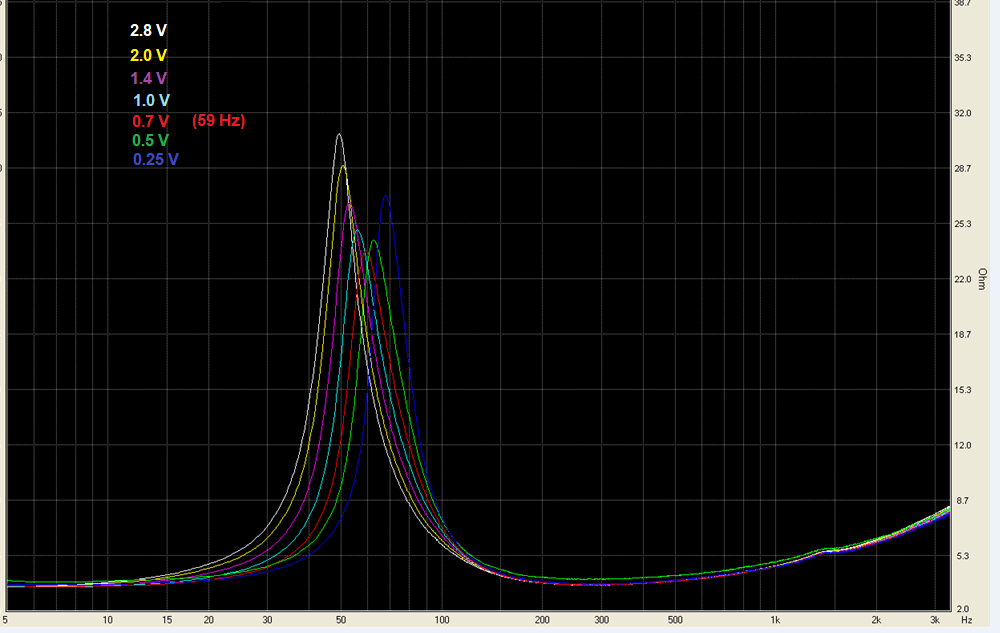Select the cyan 1.0 V legend label
The width and height of the screenshot is (1000, 633).
151,100
